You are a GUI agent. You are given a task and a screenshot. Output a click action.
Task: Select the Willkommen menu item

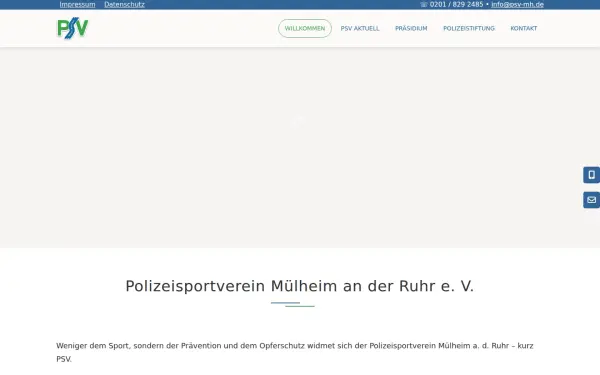click(305, 28)
